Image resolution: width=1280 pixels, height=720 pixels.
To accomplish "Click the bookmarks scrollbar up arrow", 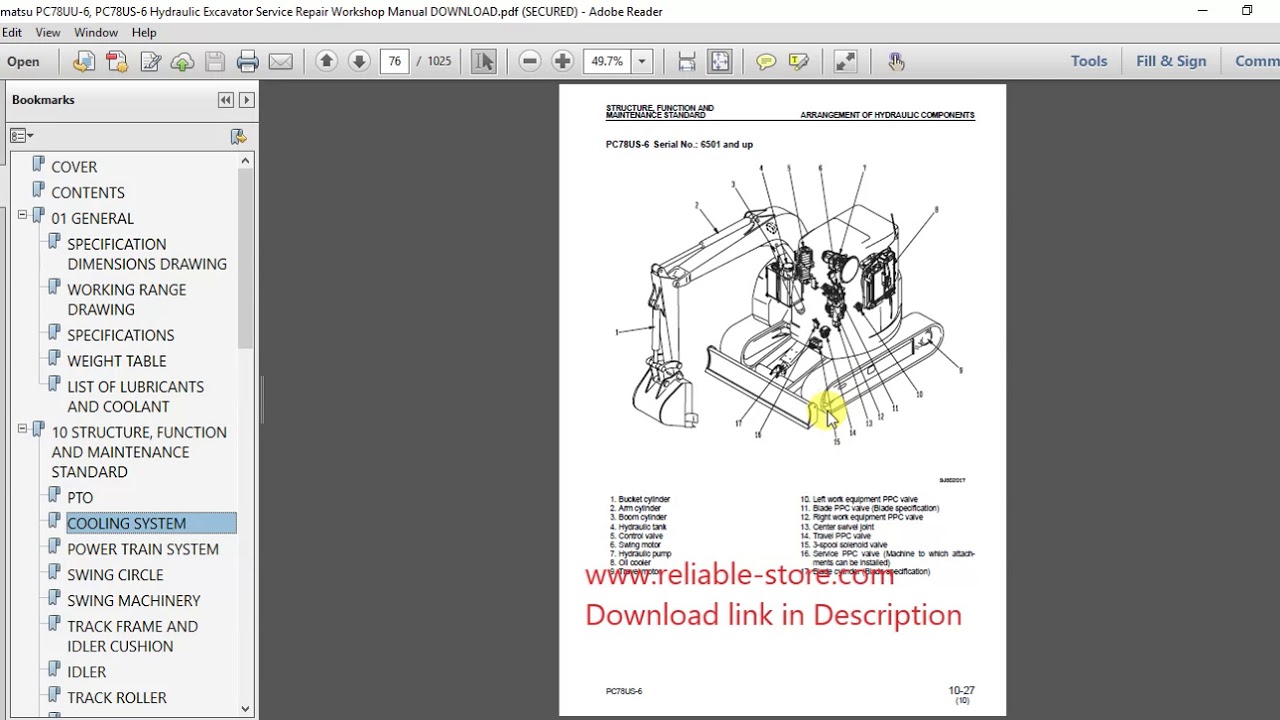I will pyautogui.click(x=246, y=160).
